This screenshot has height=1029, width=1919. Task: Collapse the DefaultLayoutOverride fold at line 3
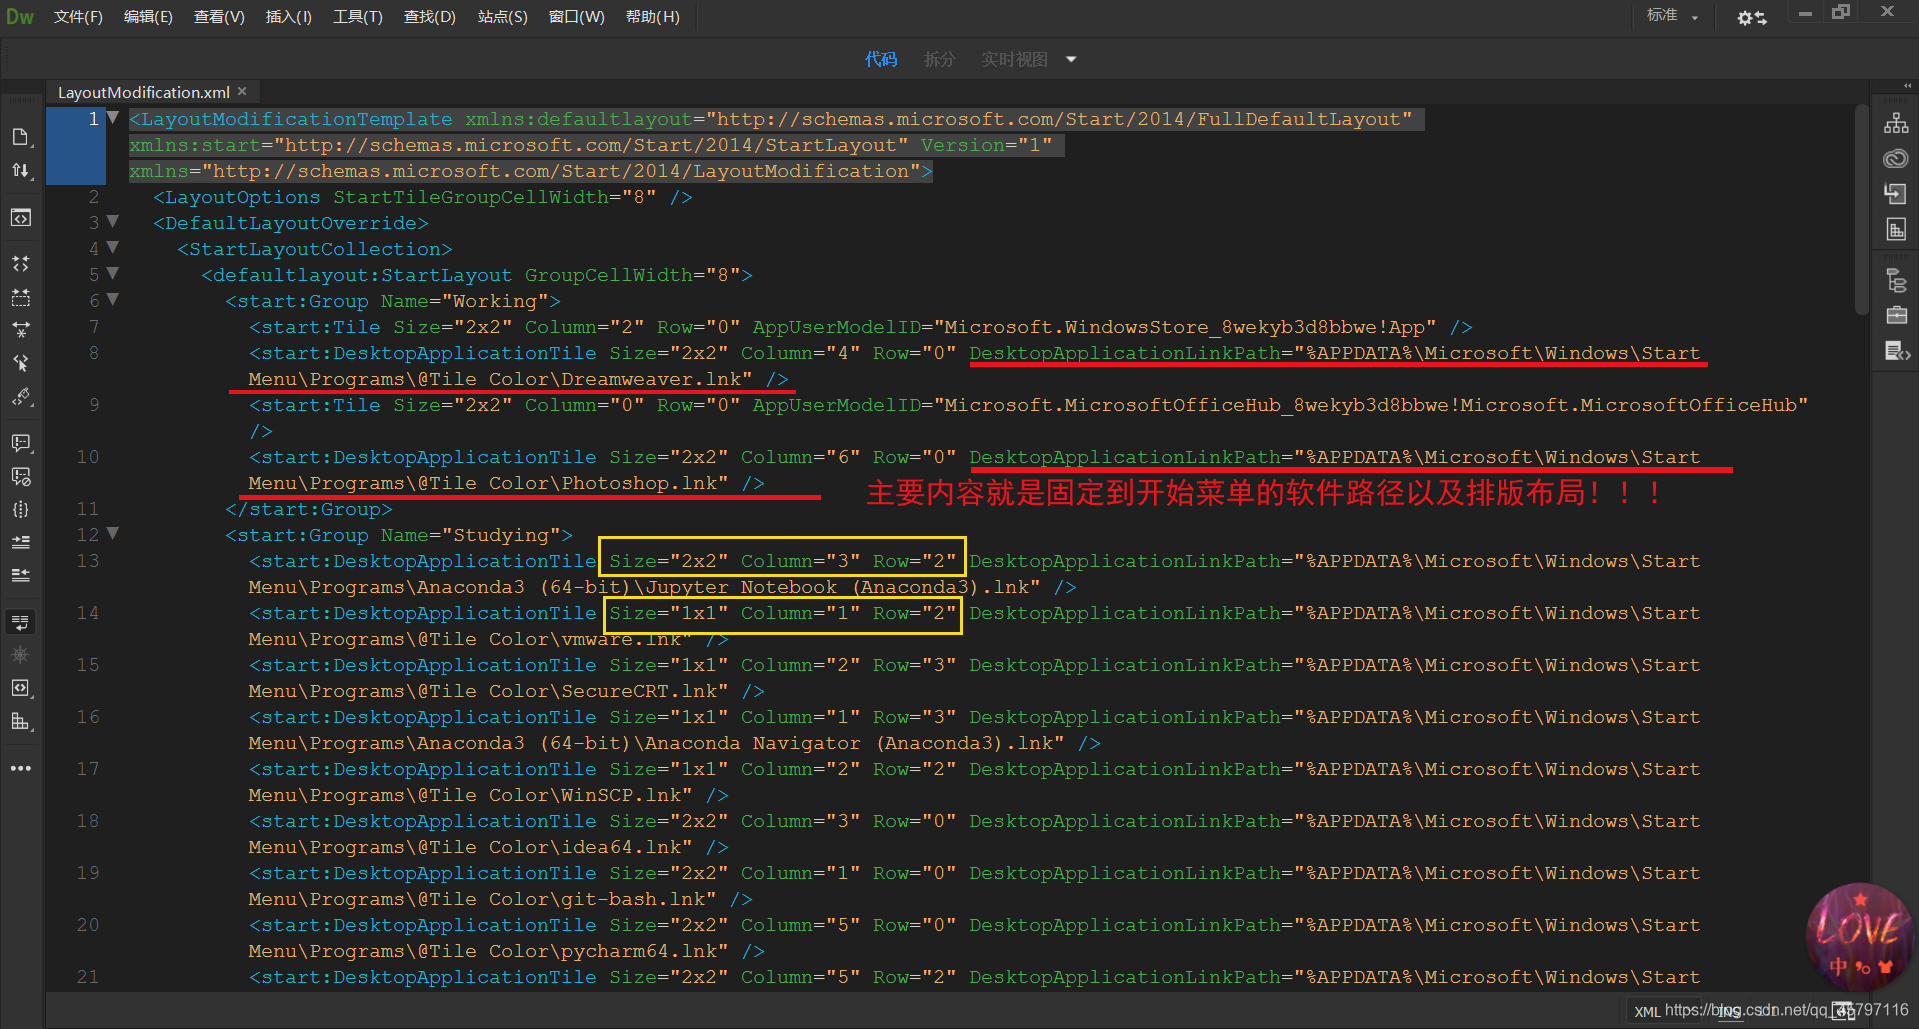pos(113,222)
